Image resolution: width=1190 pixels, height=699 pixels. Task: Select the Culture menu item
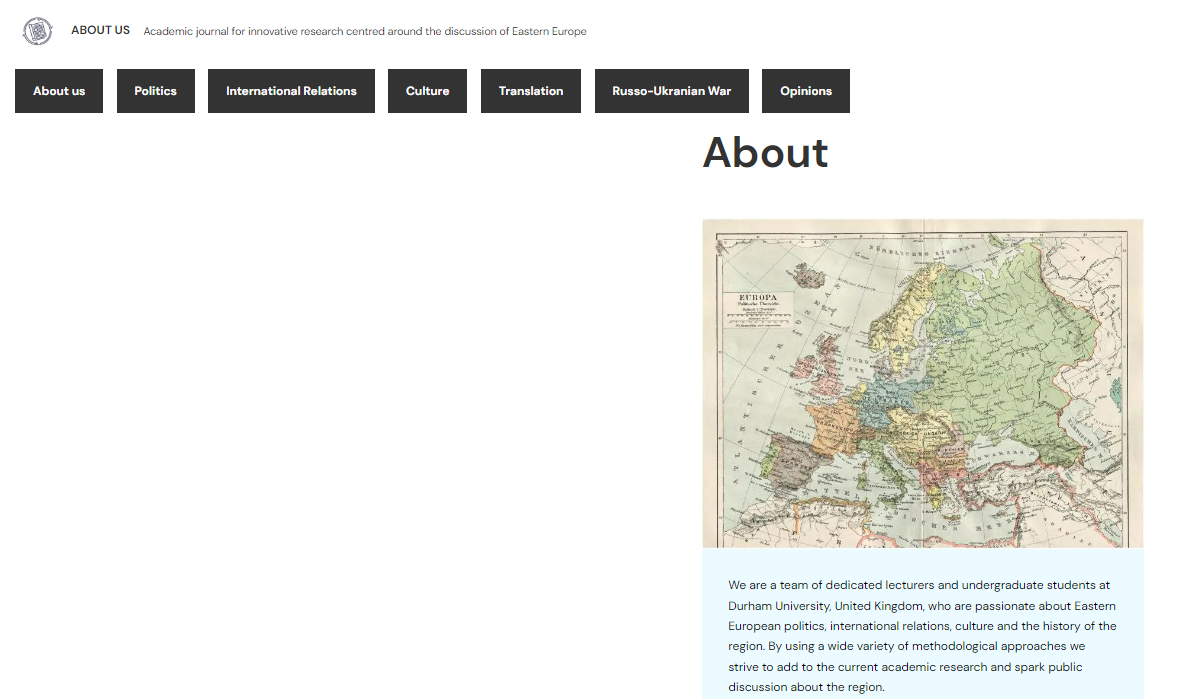427,91
